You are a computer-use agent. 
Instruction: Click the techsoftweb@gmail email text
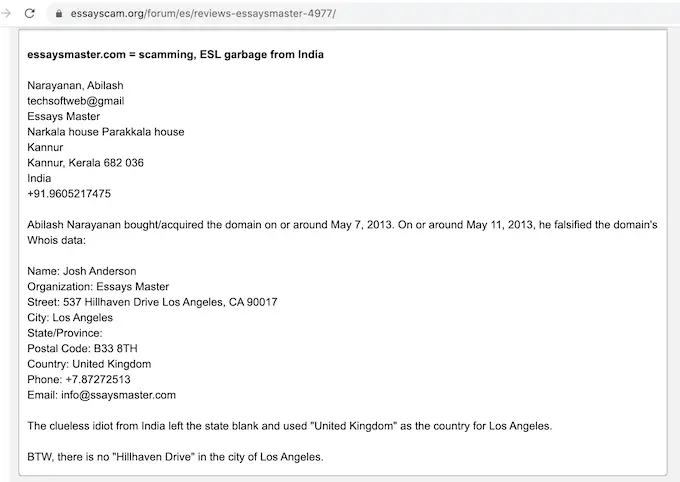click(75, 101)
